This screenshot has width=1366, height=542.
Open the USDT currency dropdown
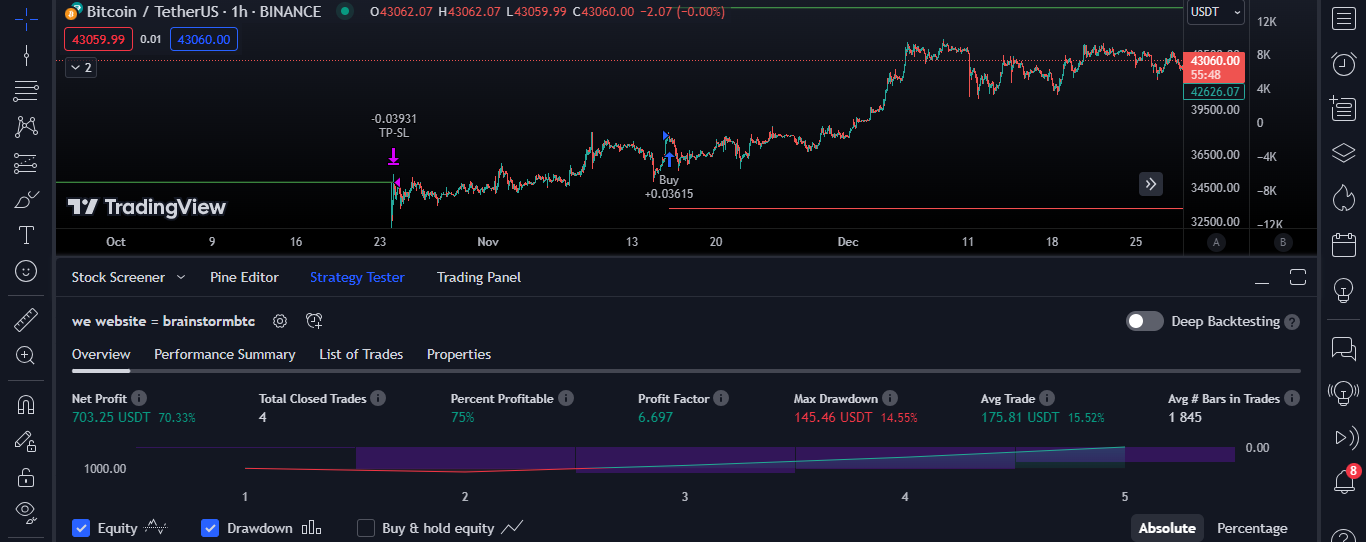(1216, 12)
